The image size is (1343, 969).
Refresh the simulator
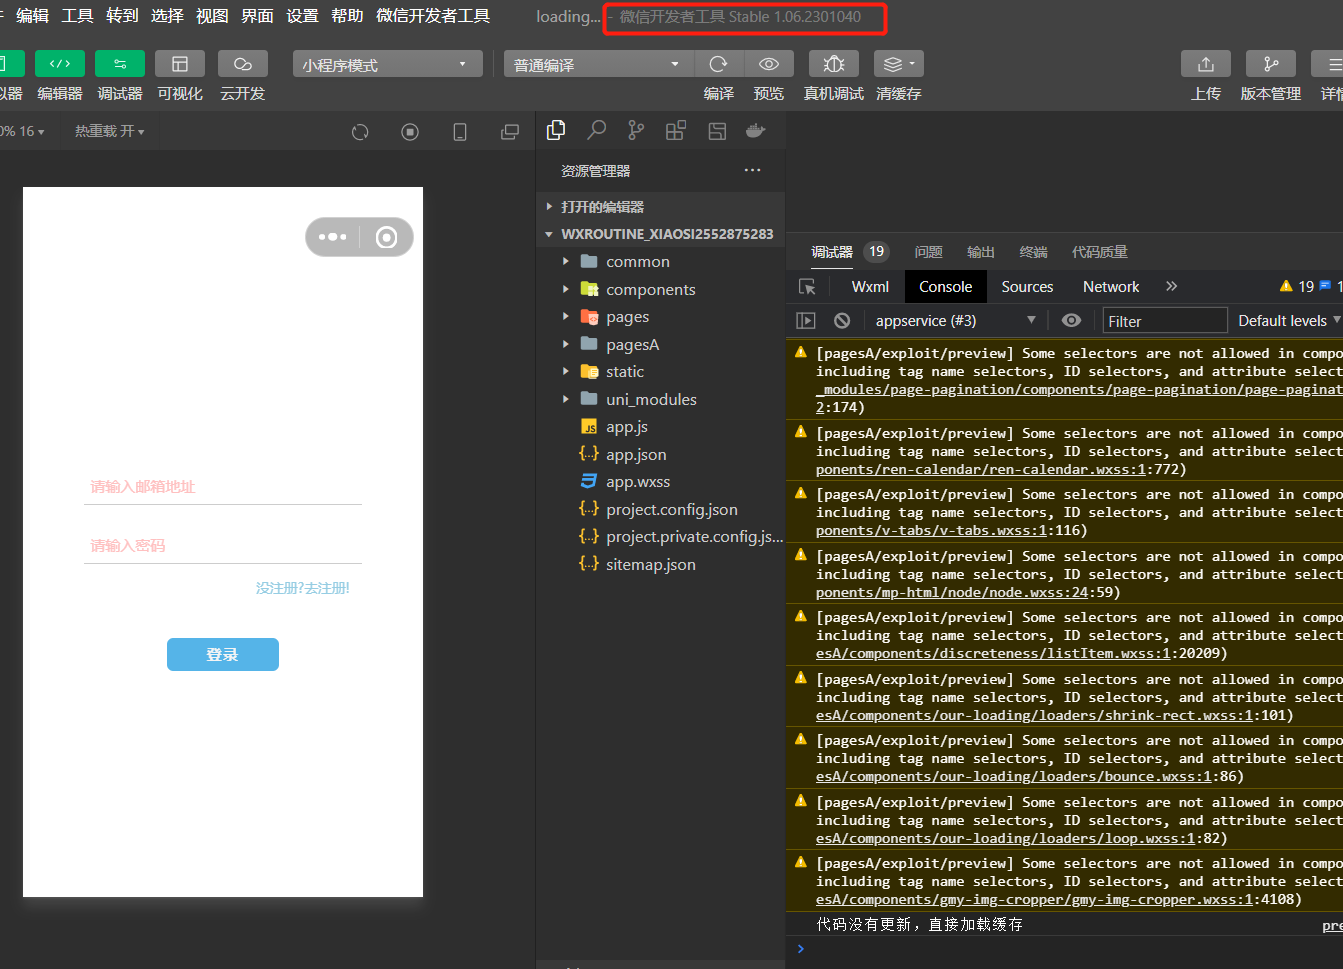[360, 132]
